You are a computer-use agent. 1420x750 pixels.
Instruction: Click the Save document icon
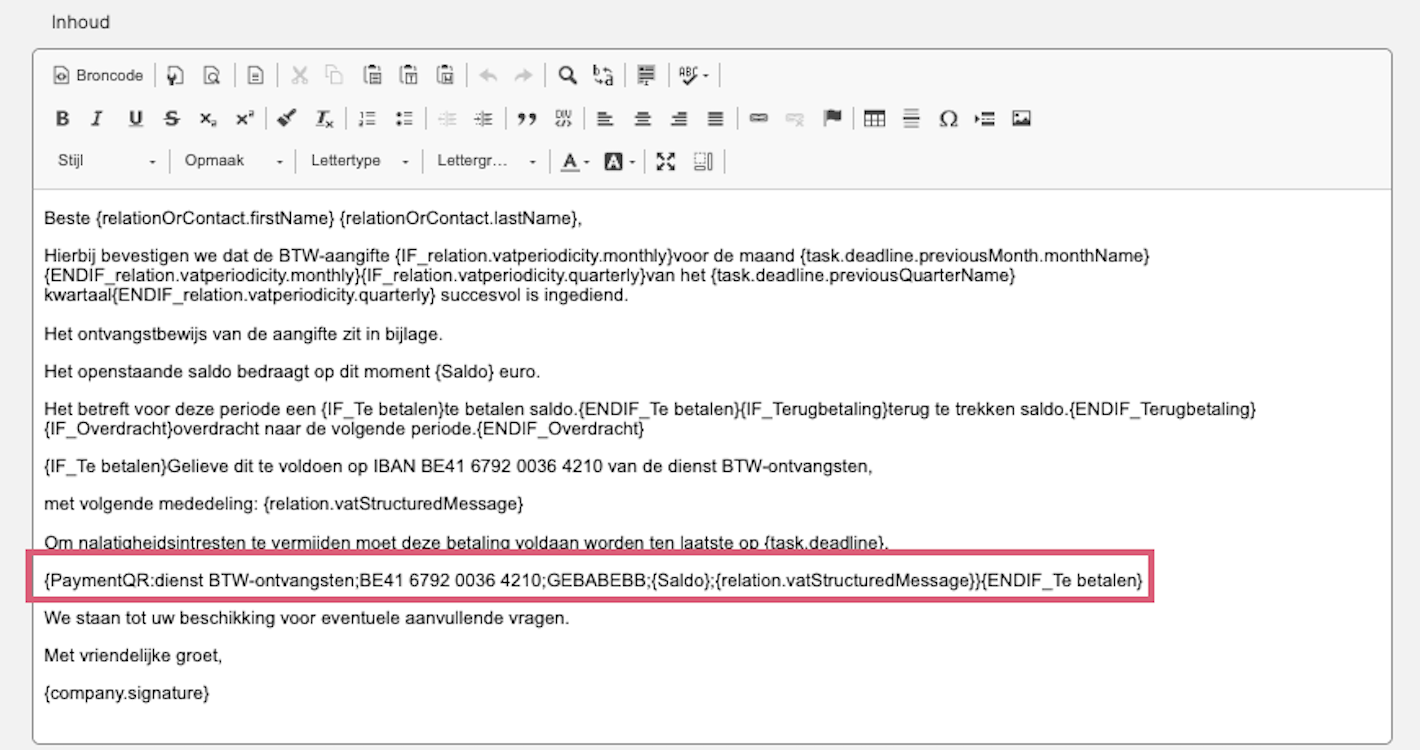[x=175, y=75]
